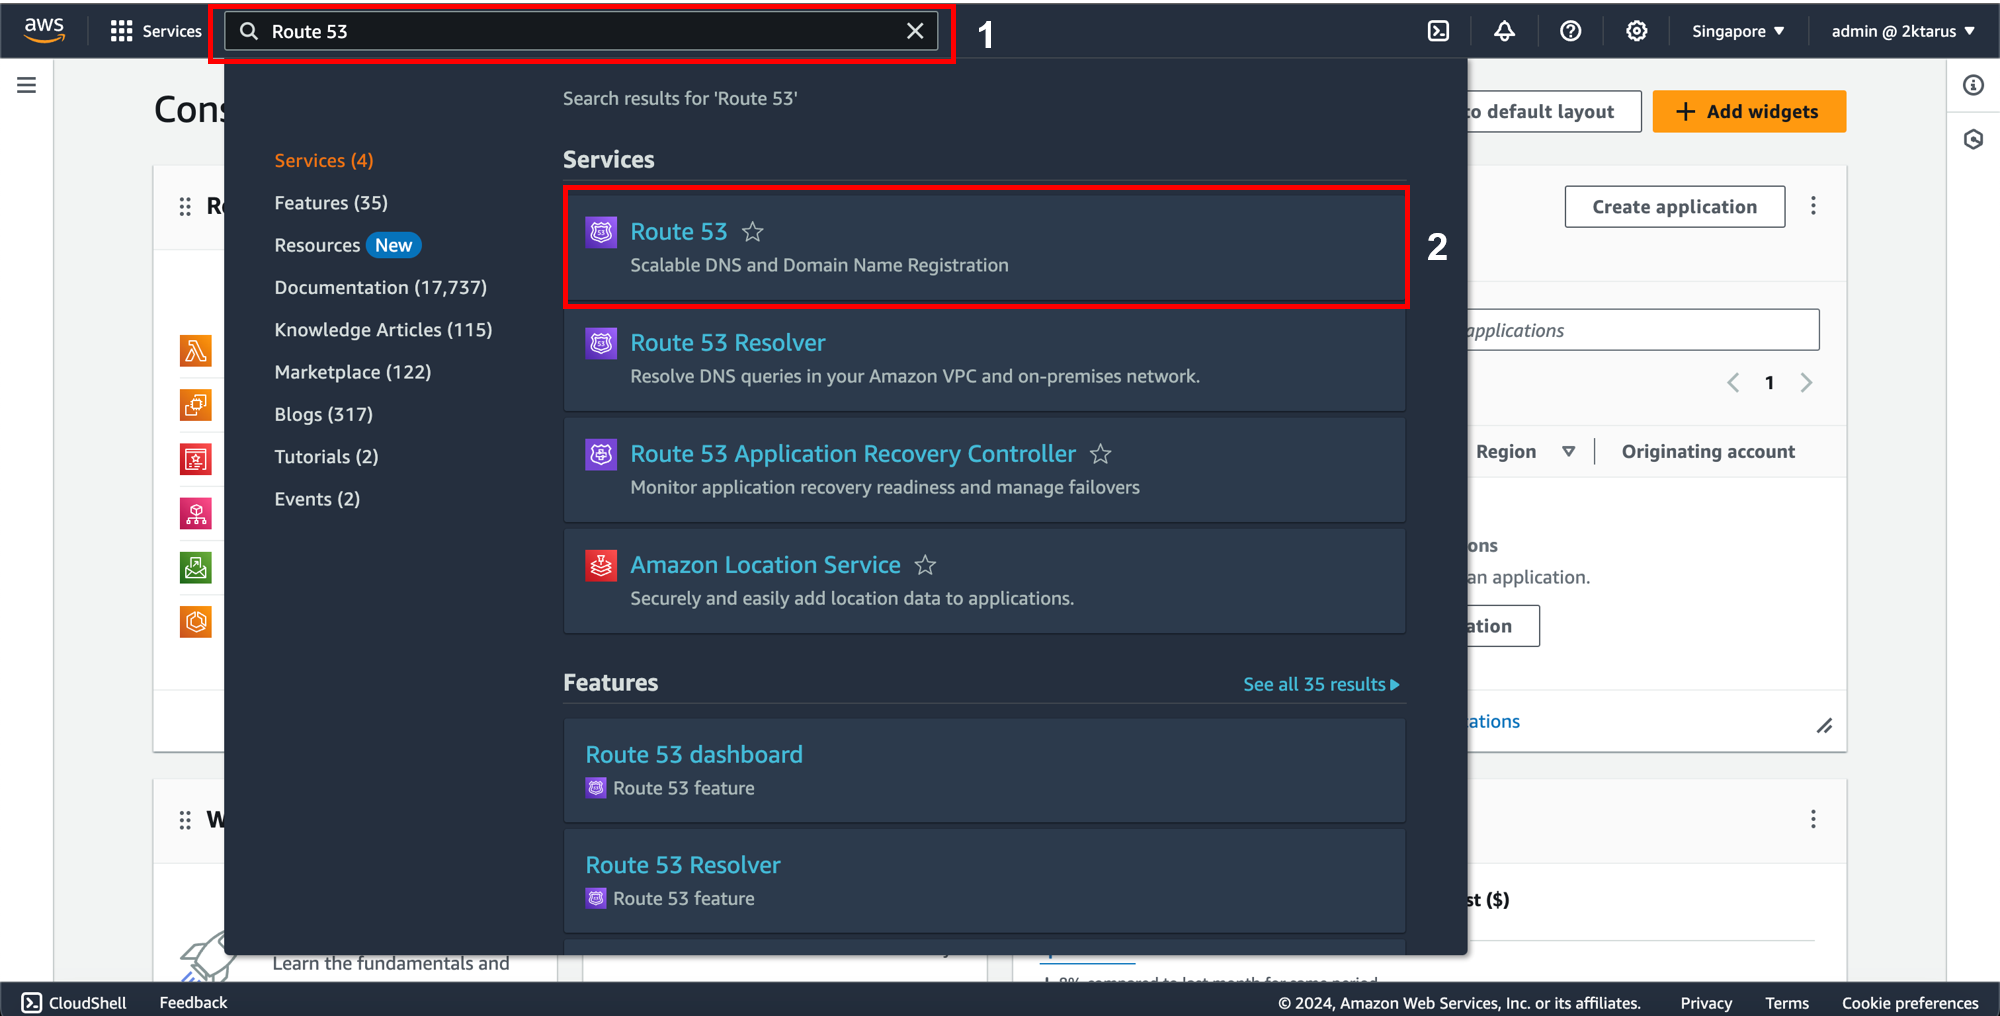Screen dimensions: 2000x1016
Task: Expand the admin @ 2ktarus account menu
Action: coord(1903,31)
